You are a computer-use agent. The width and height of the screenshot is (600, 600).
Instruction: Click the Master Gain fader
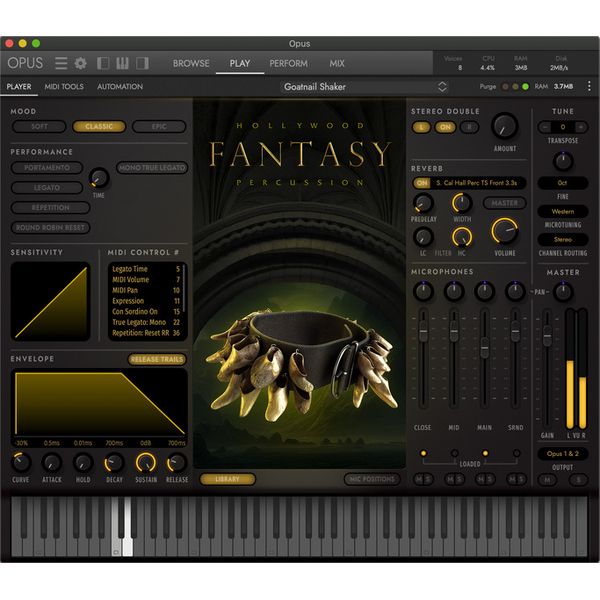coord(548,336)
